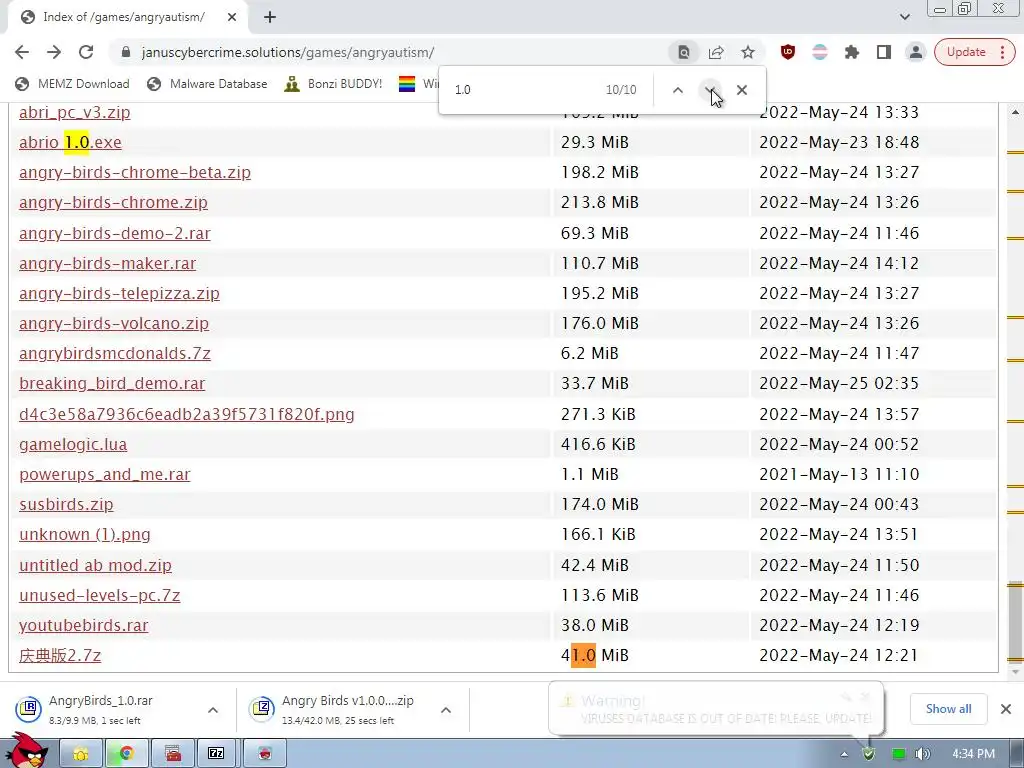The image size is (1024, 768).
Task: Download angrybirdsmcdonalds.7z
Action: tap(115, 353)
